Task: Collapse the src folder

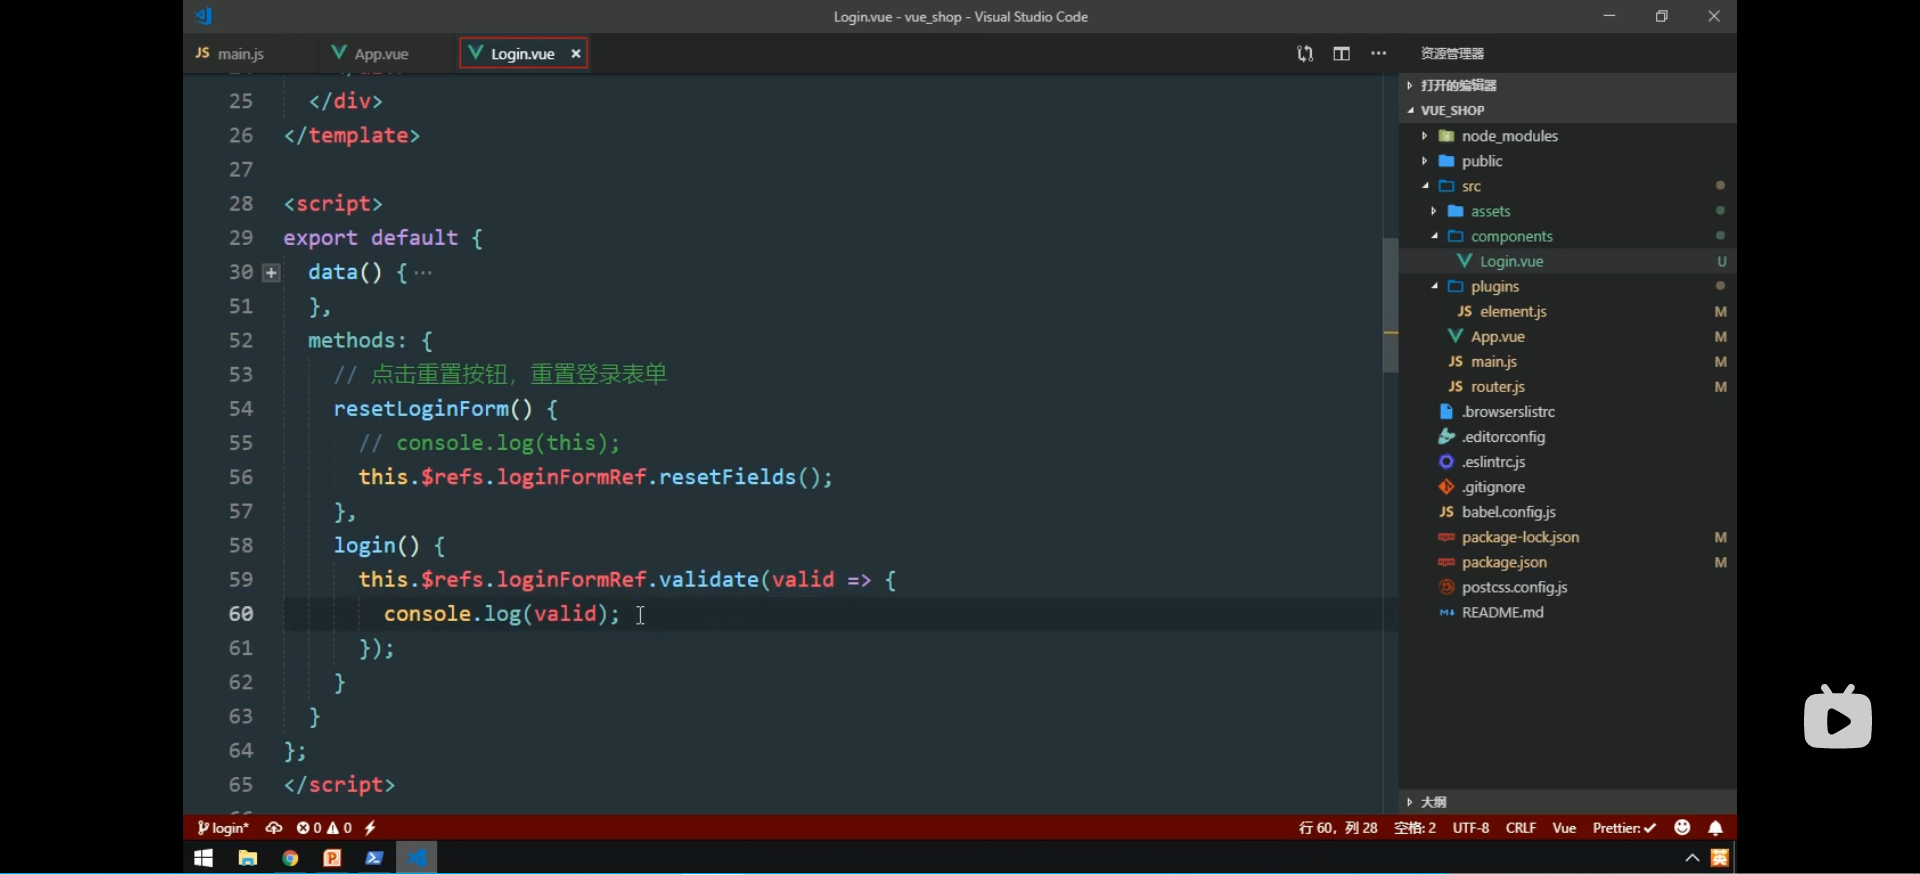Action: (1567, 186)
